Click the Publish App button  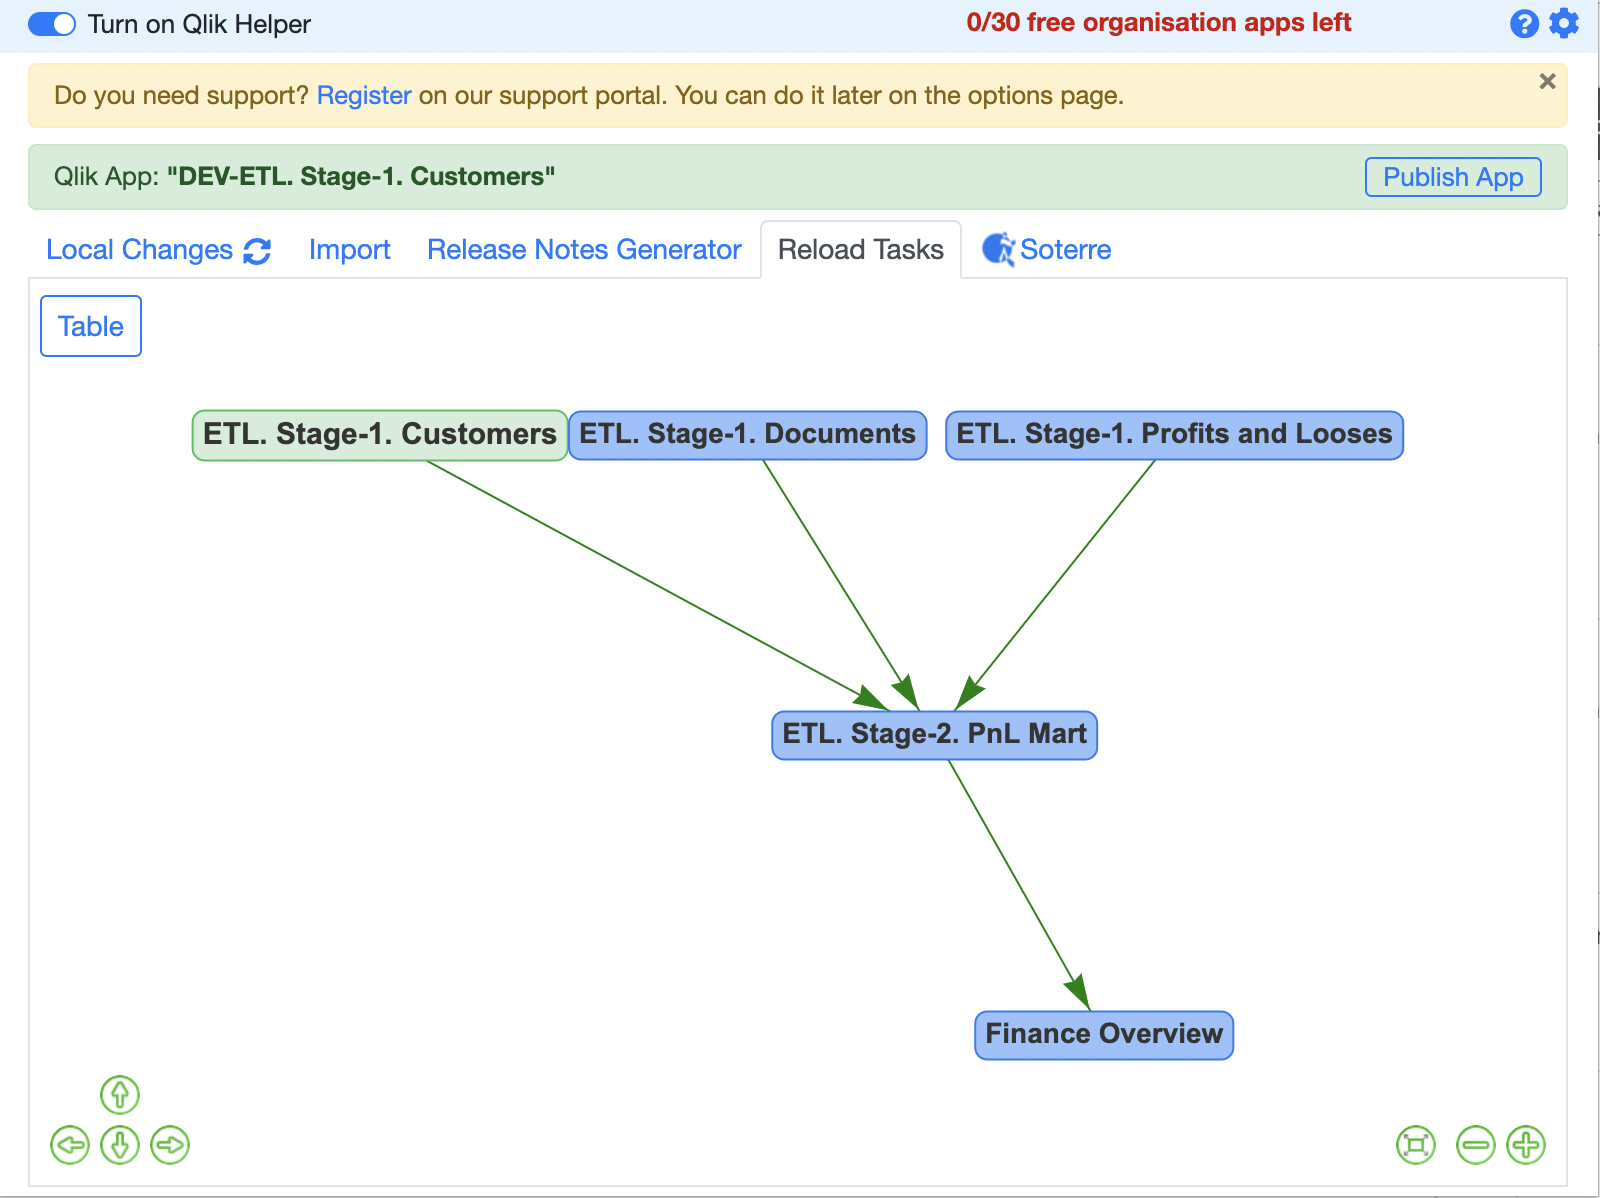pyautogui.click(x=1453, y=177)
